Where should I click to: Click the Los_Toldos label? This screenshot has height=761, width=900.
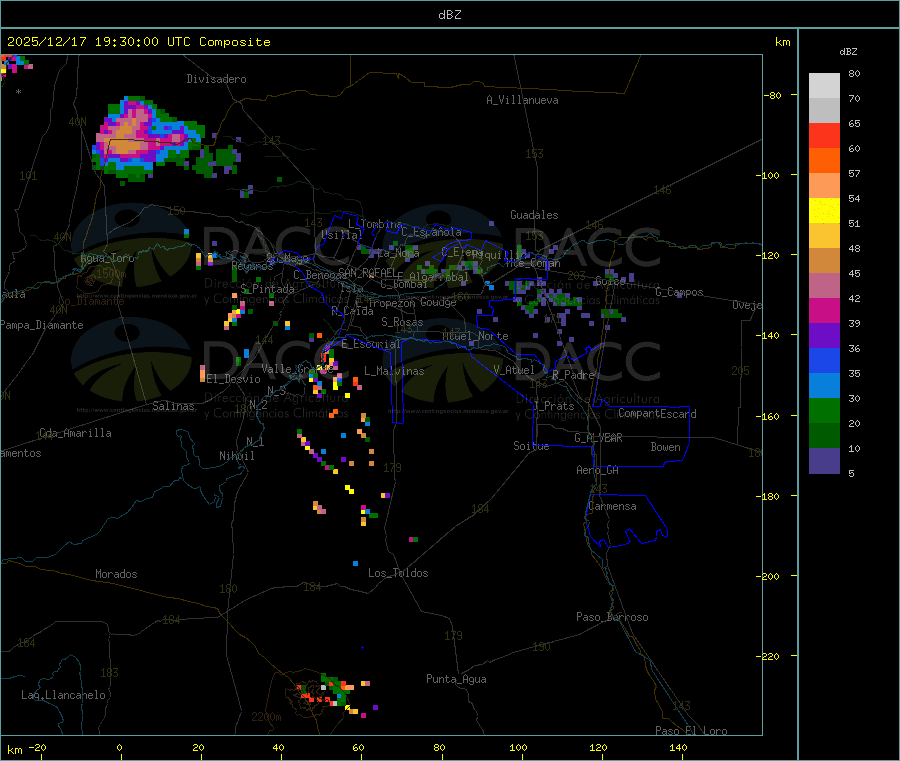pos(398,573)
